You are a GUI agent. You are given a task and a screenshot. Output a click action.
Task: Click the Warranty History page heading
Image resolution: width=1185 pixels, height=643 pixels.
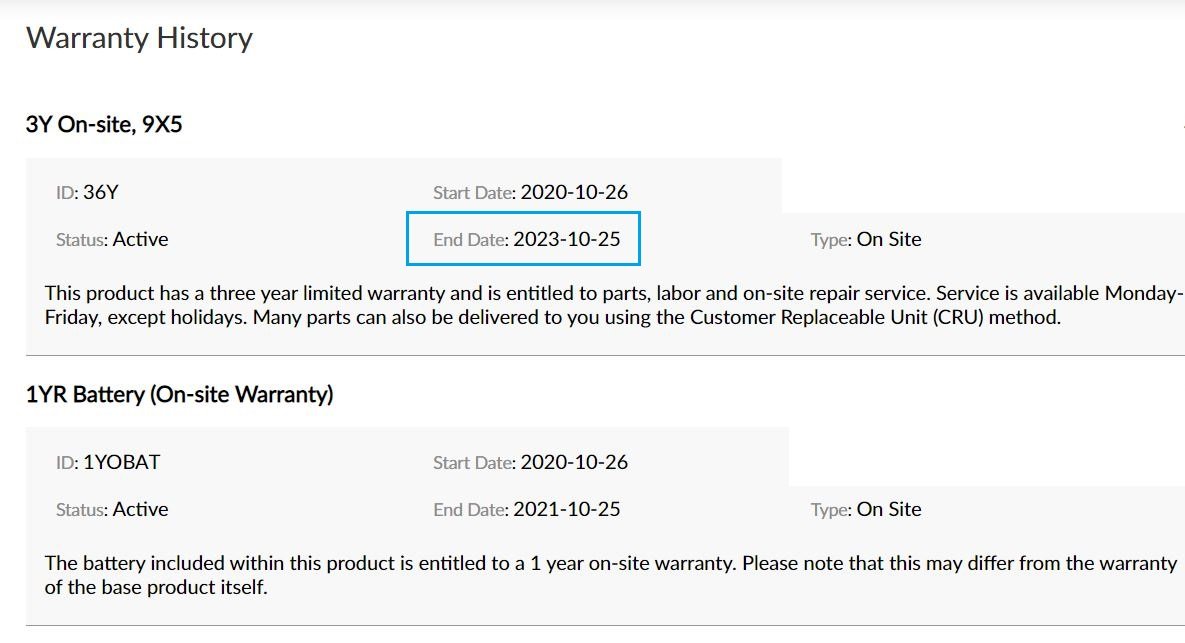139,38
